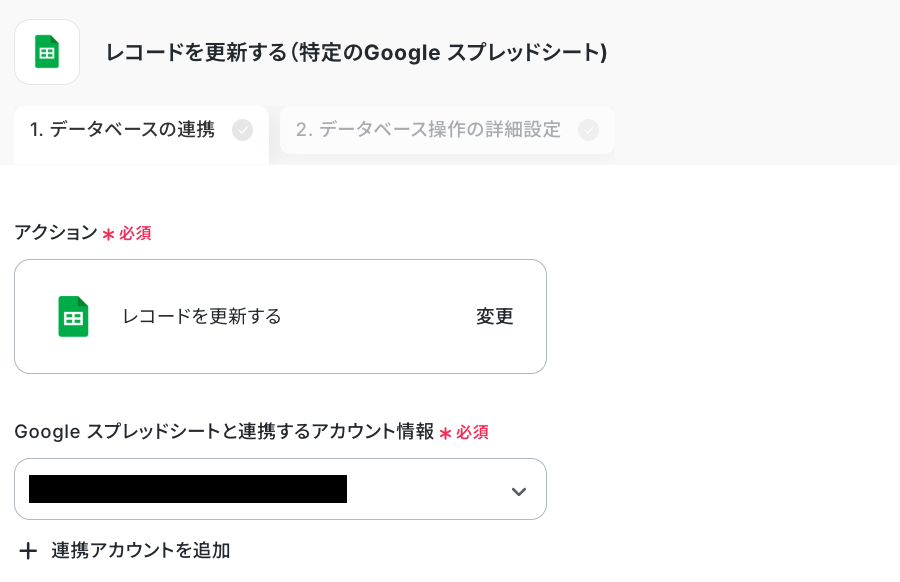Click checkmark icon on データベースの連携 tab
The width and height of the screenshot is (900, 582).
coord(242,130)
